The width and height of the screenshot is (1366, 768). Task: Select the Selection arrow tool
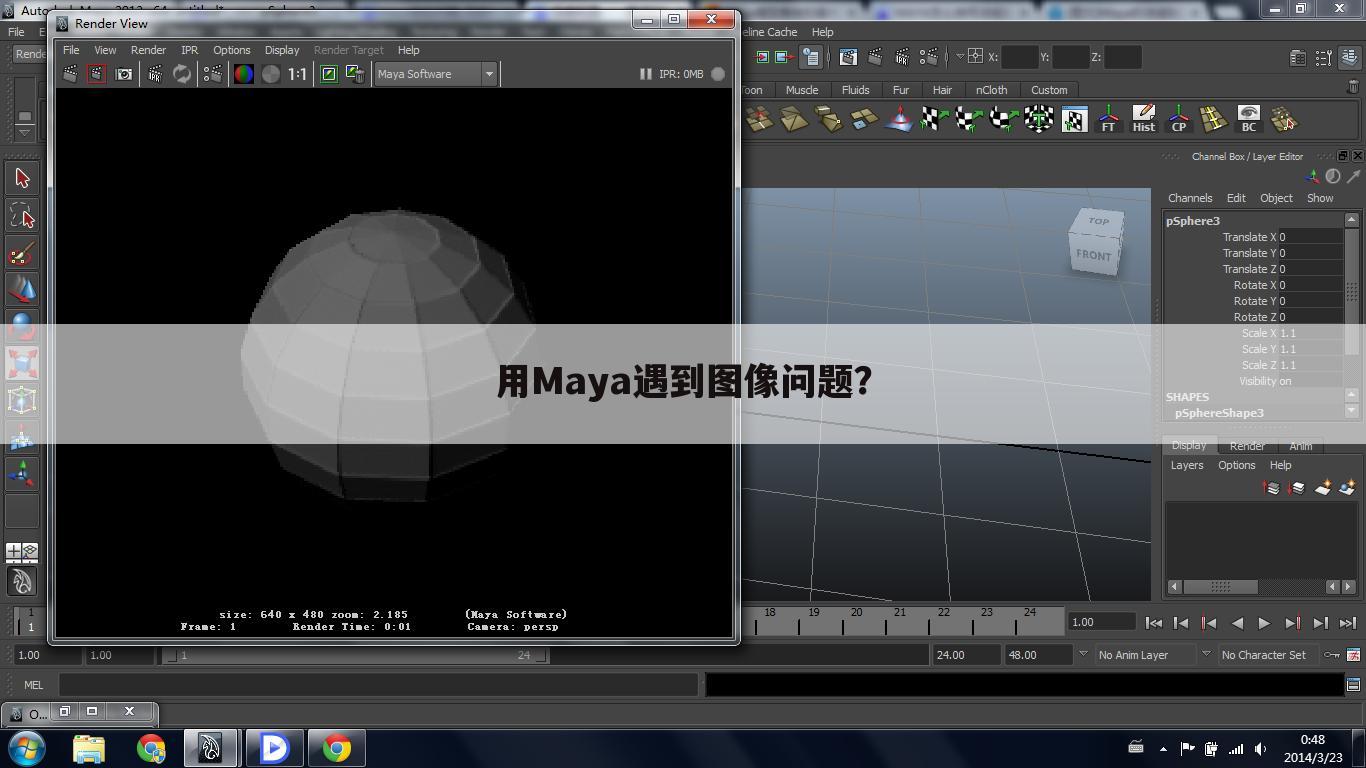[x=22, y=178]
